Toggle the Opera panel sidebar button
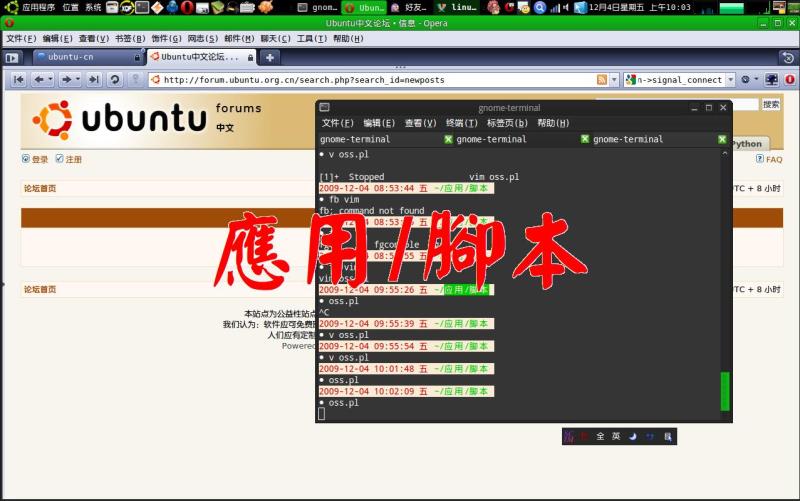 pos(12,58)
